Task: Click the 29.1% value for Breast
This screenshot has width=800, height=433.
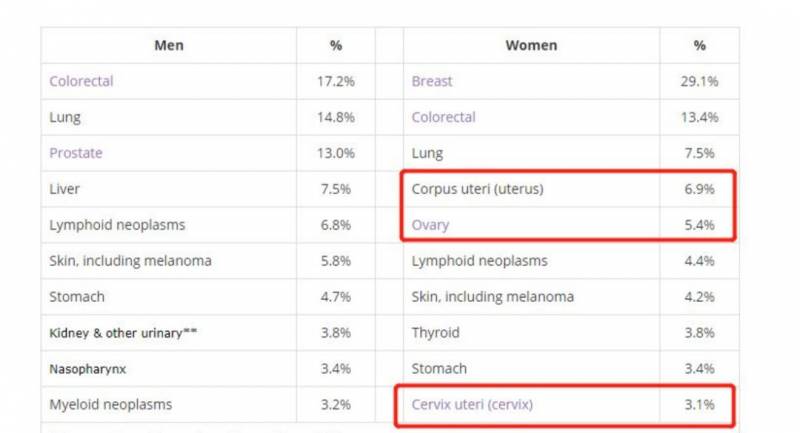Action: pos(699,81)
